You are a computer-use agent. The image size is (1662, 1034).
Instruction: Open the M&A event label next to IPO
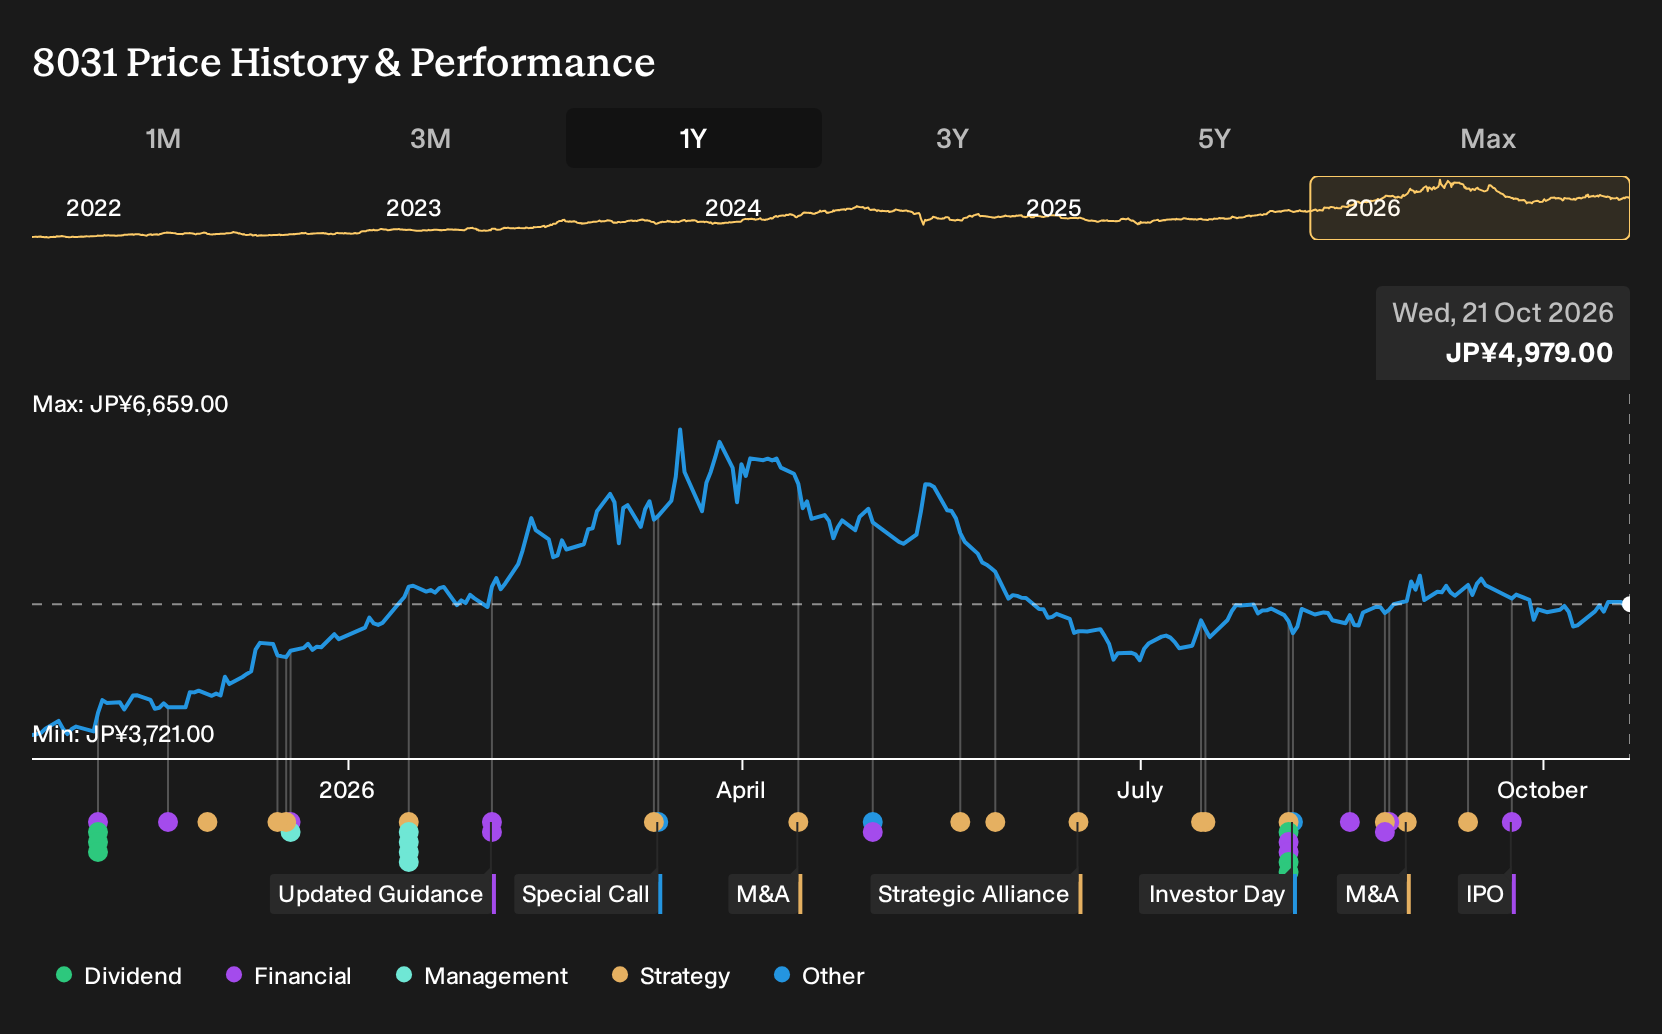point(1374,894)
